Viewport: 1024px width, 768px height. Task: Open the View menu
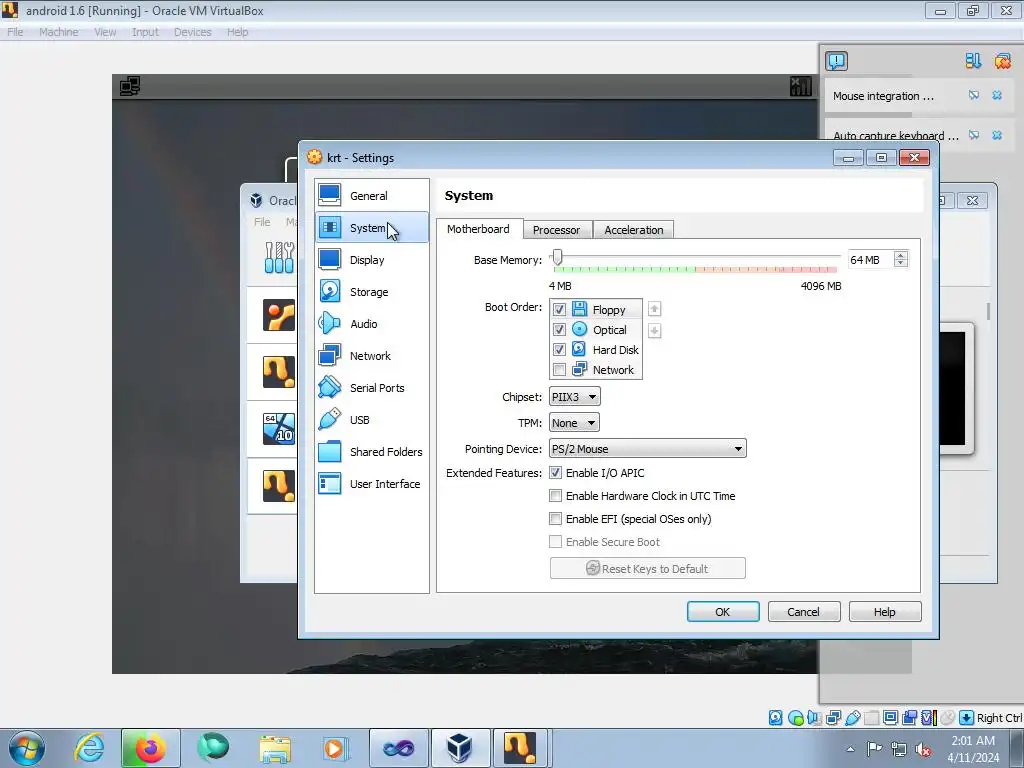(x=105, y=32)
